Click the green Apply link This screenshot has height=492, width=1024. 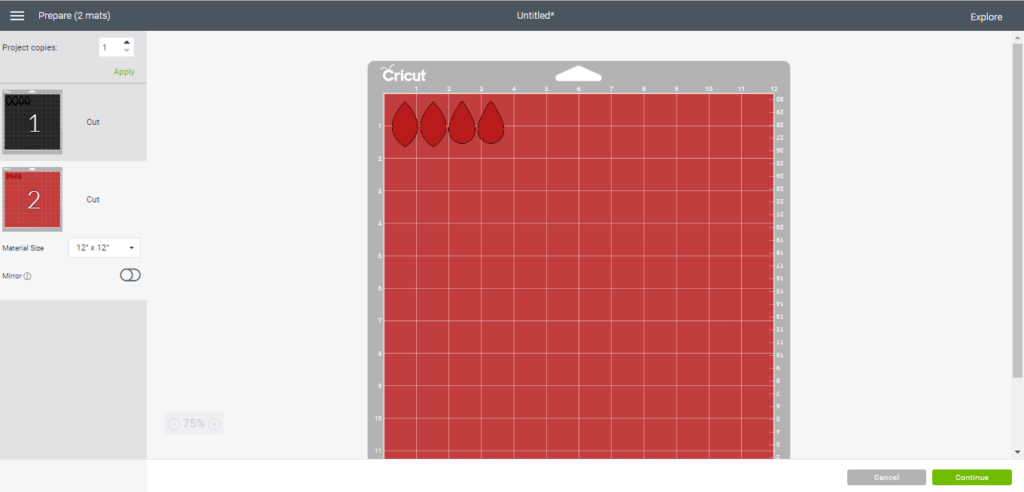(x=123, y=72)
